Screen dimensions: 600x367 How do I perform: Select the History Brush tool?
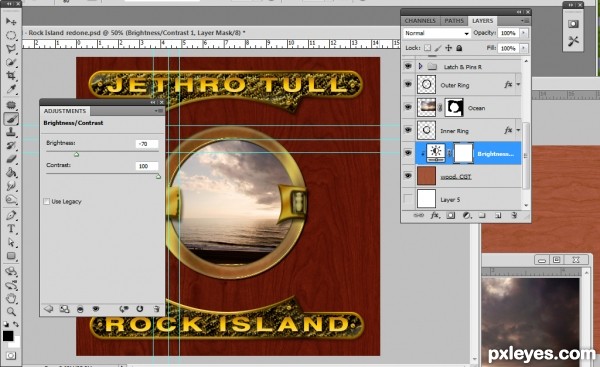click(11, 146)
